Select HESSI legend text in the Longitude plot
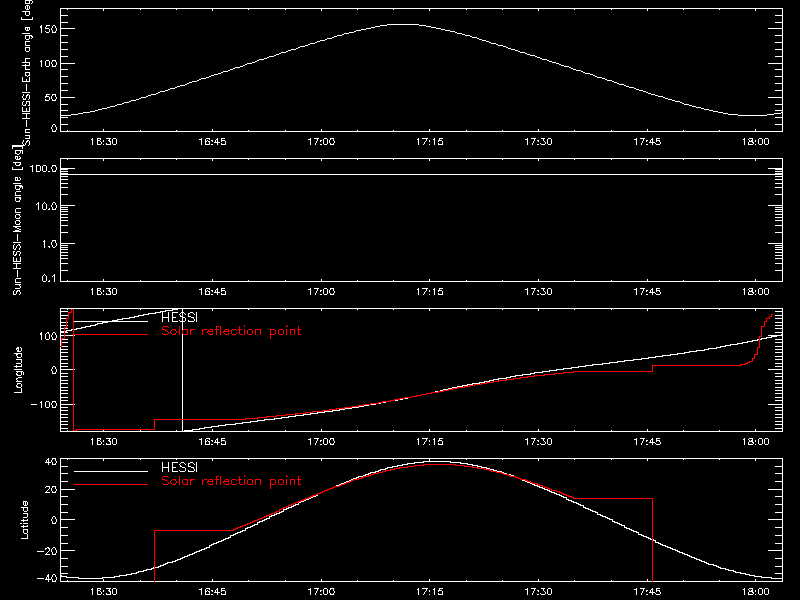Viewport: 800px width, 600px height. (179, 318)
